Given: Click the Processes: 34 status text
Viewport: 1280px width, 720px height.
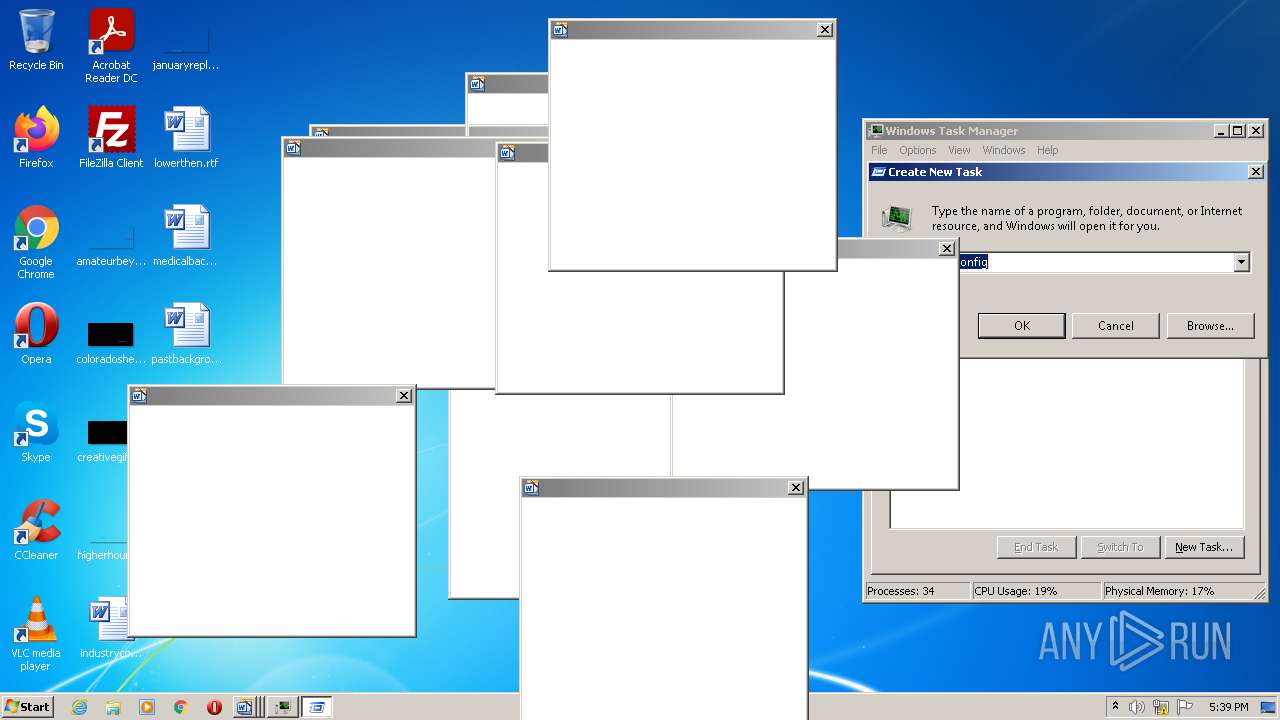Looking at the screenshot, I should pos(900,591).
